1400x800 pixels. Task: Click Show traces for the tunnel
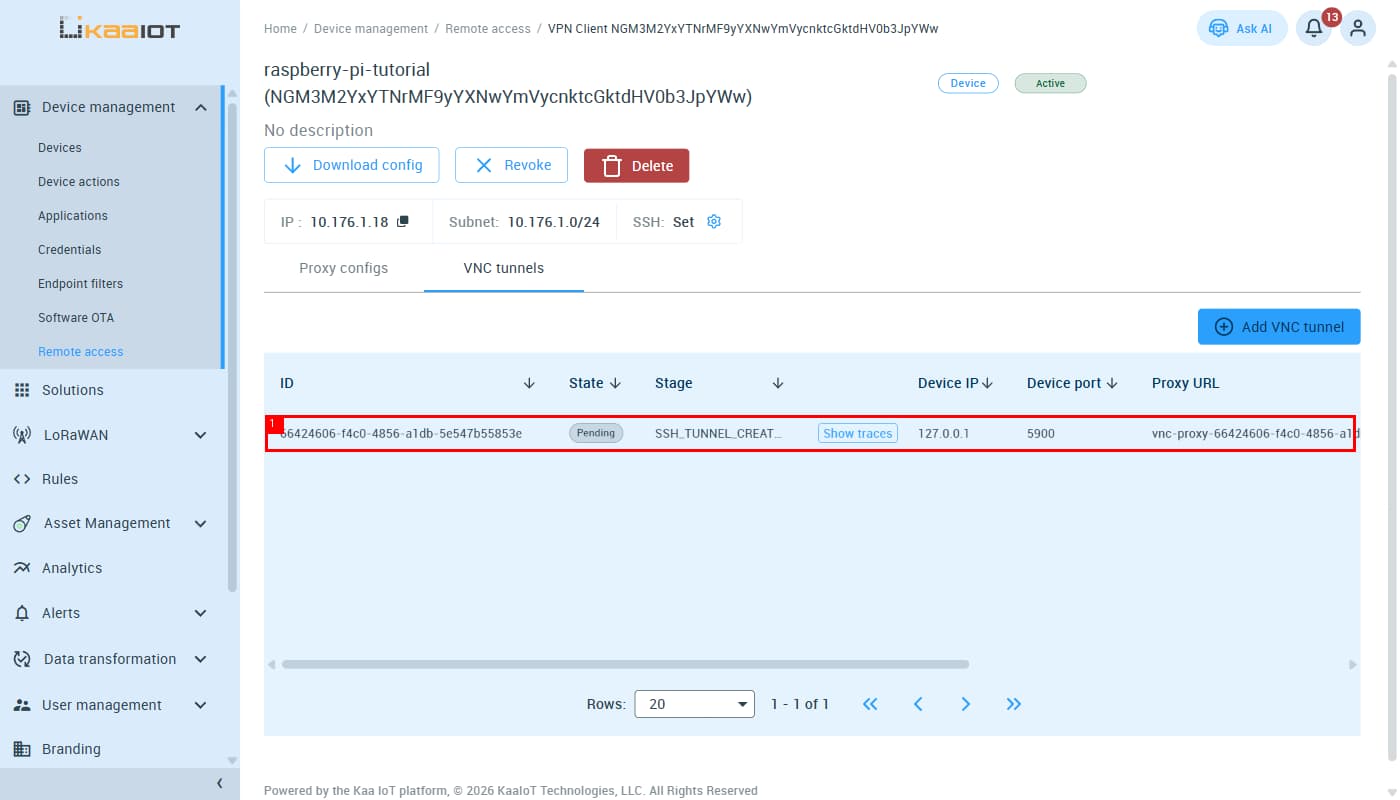point(858,433)
